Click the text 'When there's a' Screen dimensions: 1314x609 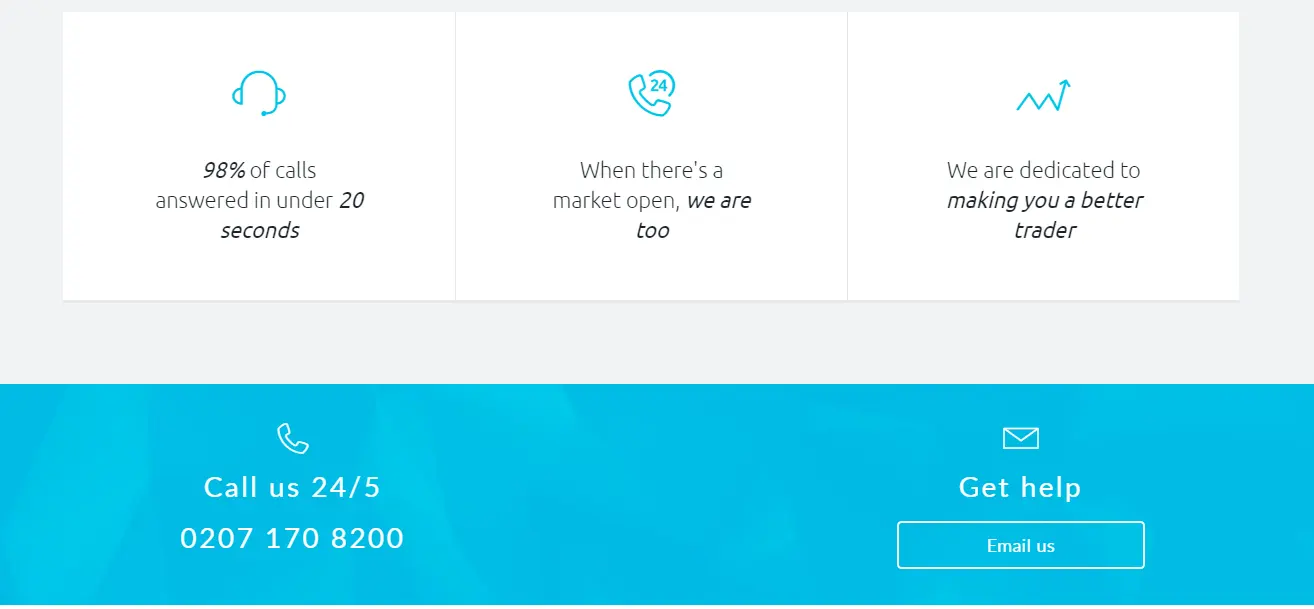651,170
